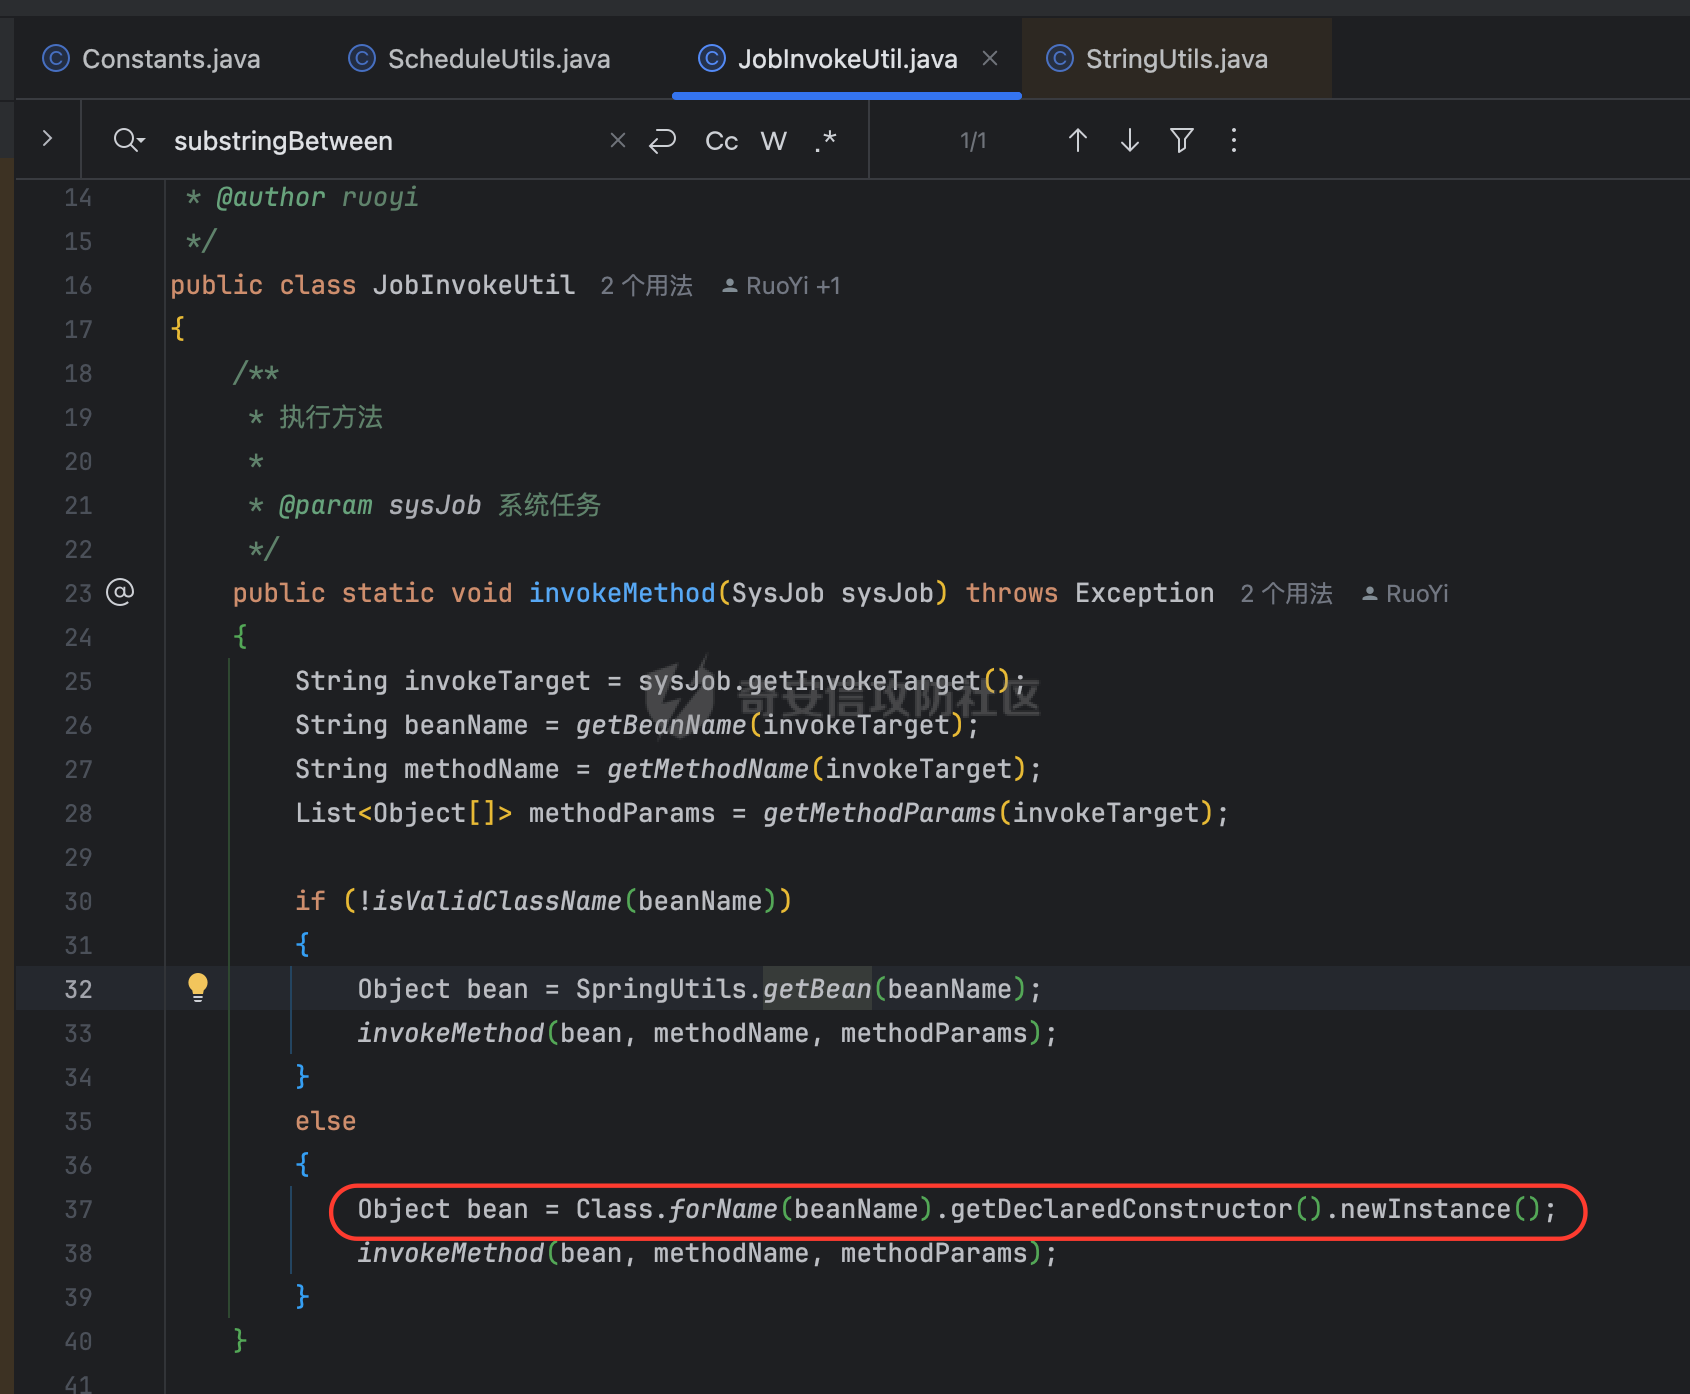Expand replace field chevron
Image resolution: width=1690 pixels, height=1394 pixels.
click(x=47, y=139)
